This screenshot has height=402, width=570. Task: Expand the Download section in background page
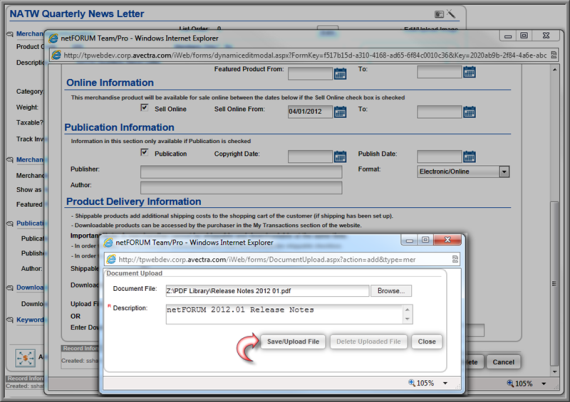click(10, 288)
